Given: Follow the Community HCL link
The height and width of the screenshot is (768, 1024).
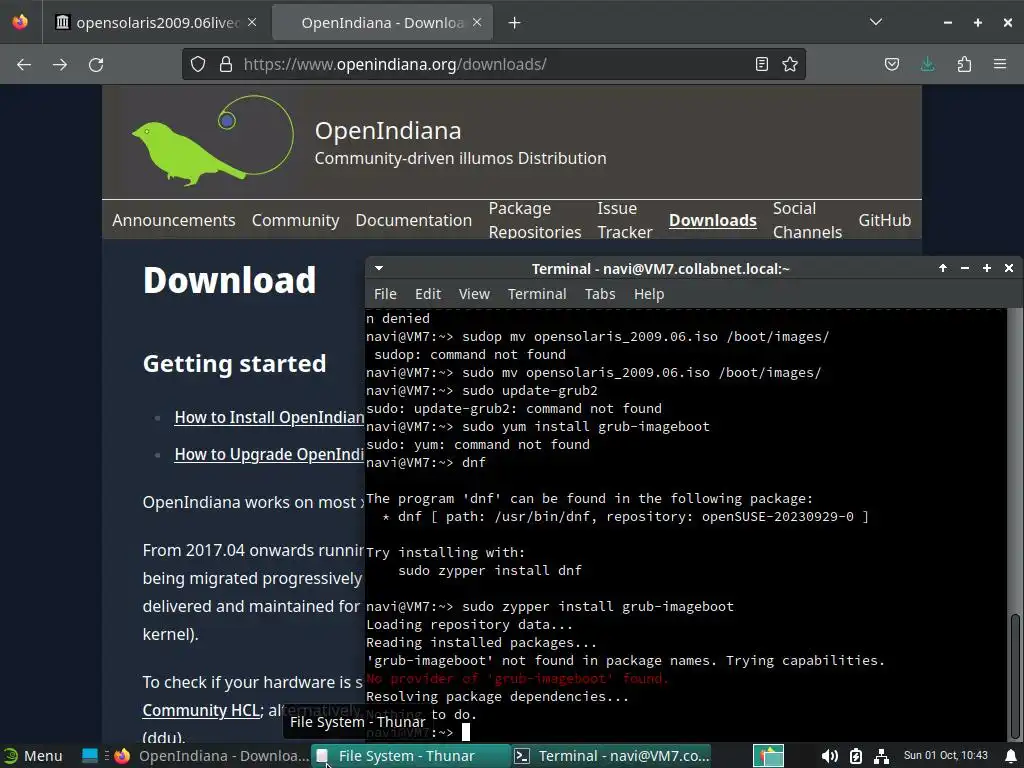Looking at the screenshot, I should pos(202,710).
